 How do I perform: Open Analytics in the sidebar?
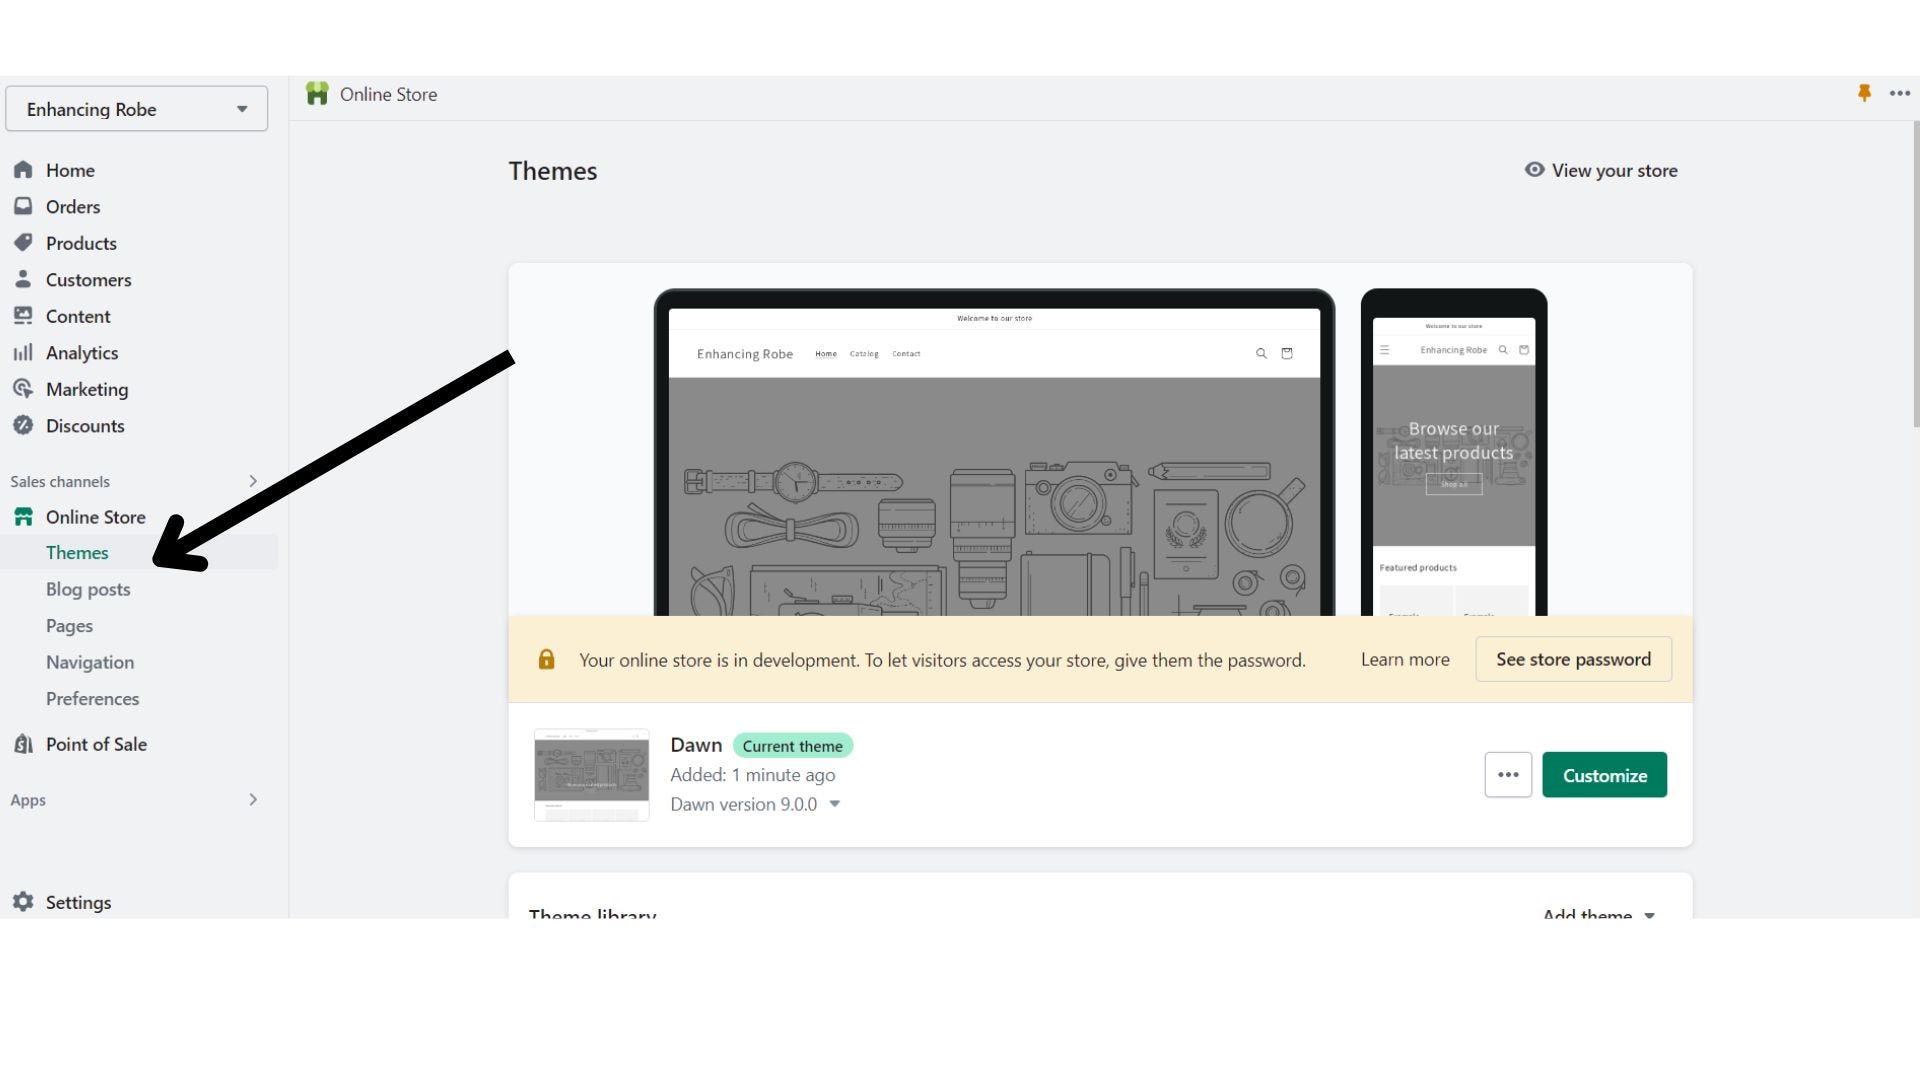(x=82, y=353)
